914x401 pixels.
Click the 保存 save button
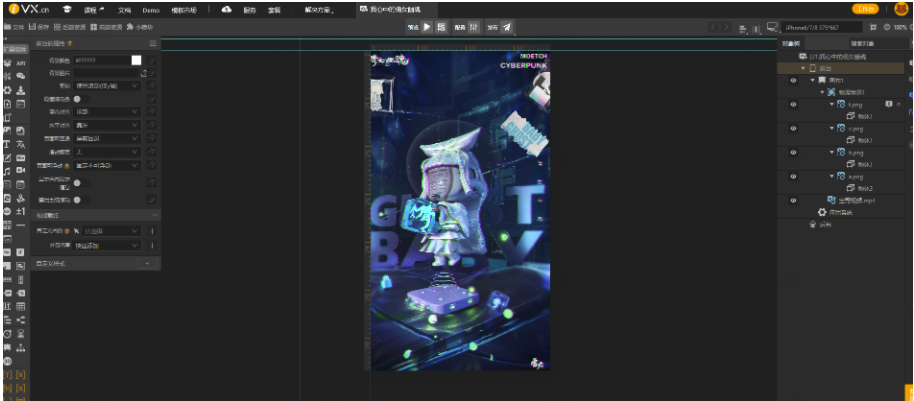(40, 27)
